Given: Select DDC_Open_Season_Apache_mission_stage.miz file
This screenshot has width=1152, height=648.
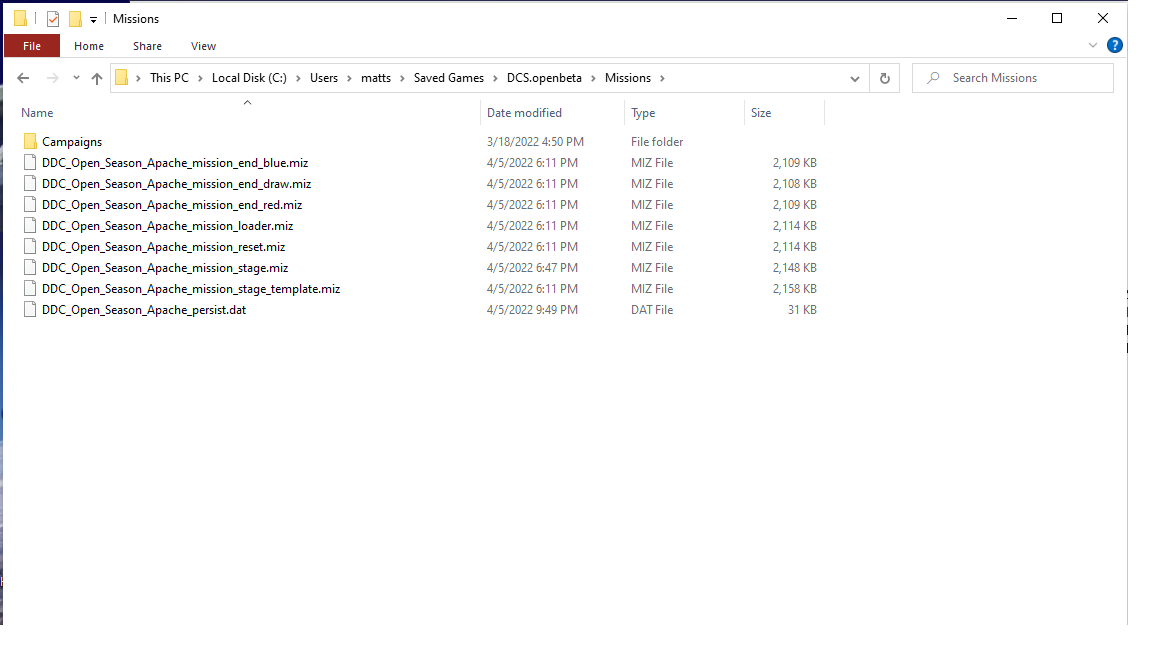Looking at the screenshot, I should click(x=165, y=268).
